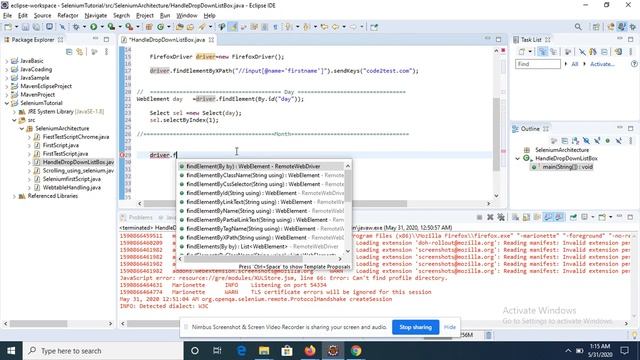Expand the MavenProject node
Viewport: 640px width, 360px height.
pos(6,95)
